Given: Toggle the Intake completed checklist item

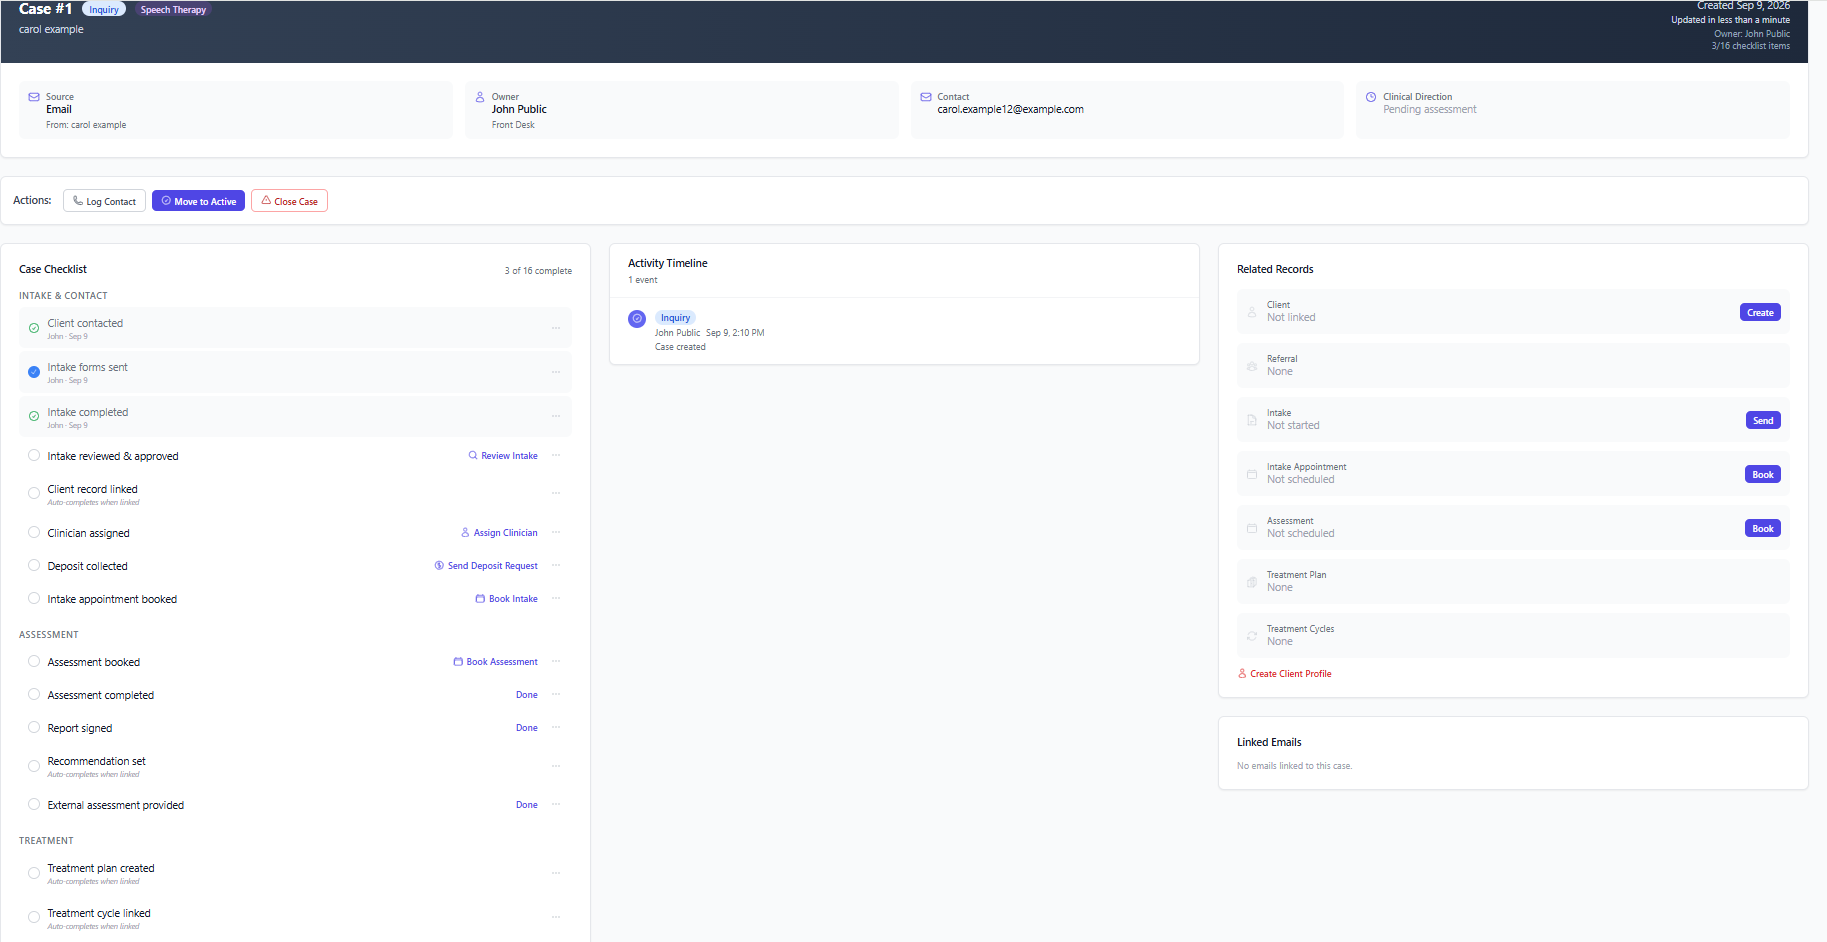Looking at the screenshot, I should [34, 416].
